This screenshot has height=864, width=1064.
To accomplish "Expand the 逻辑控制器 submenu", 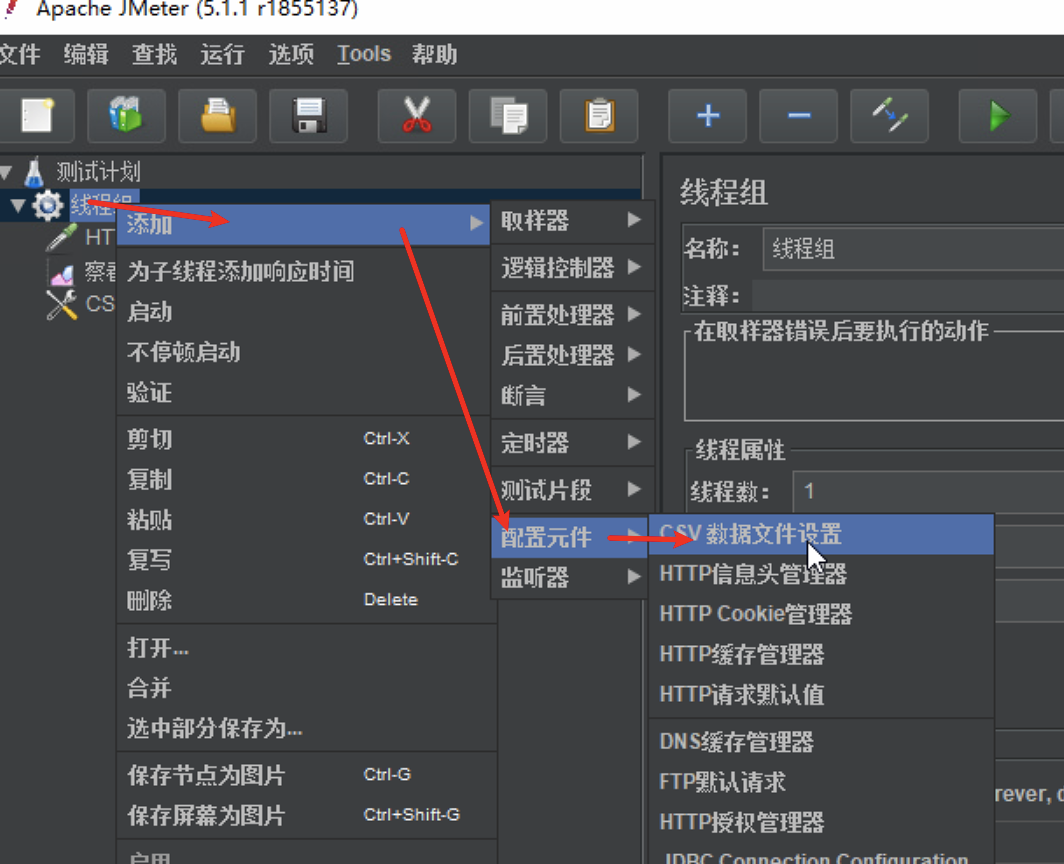I will tap(571, 267).
